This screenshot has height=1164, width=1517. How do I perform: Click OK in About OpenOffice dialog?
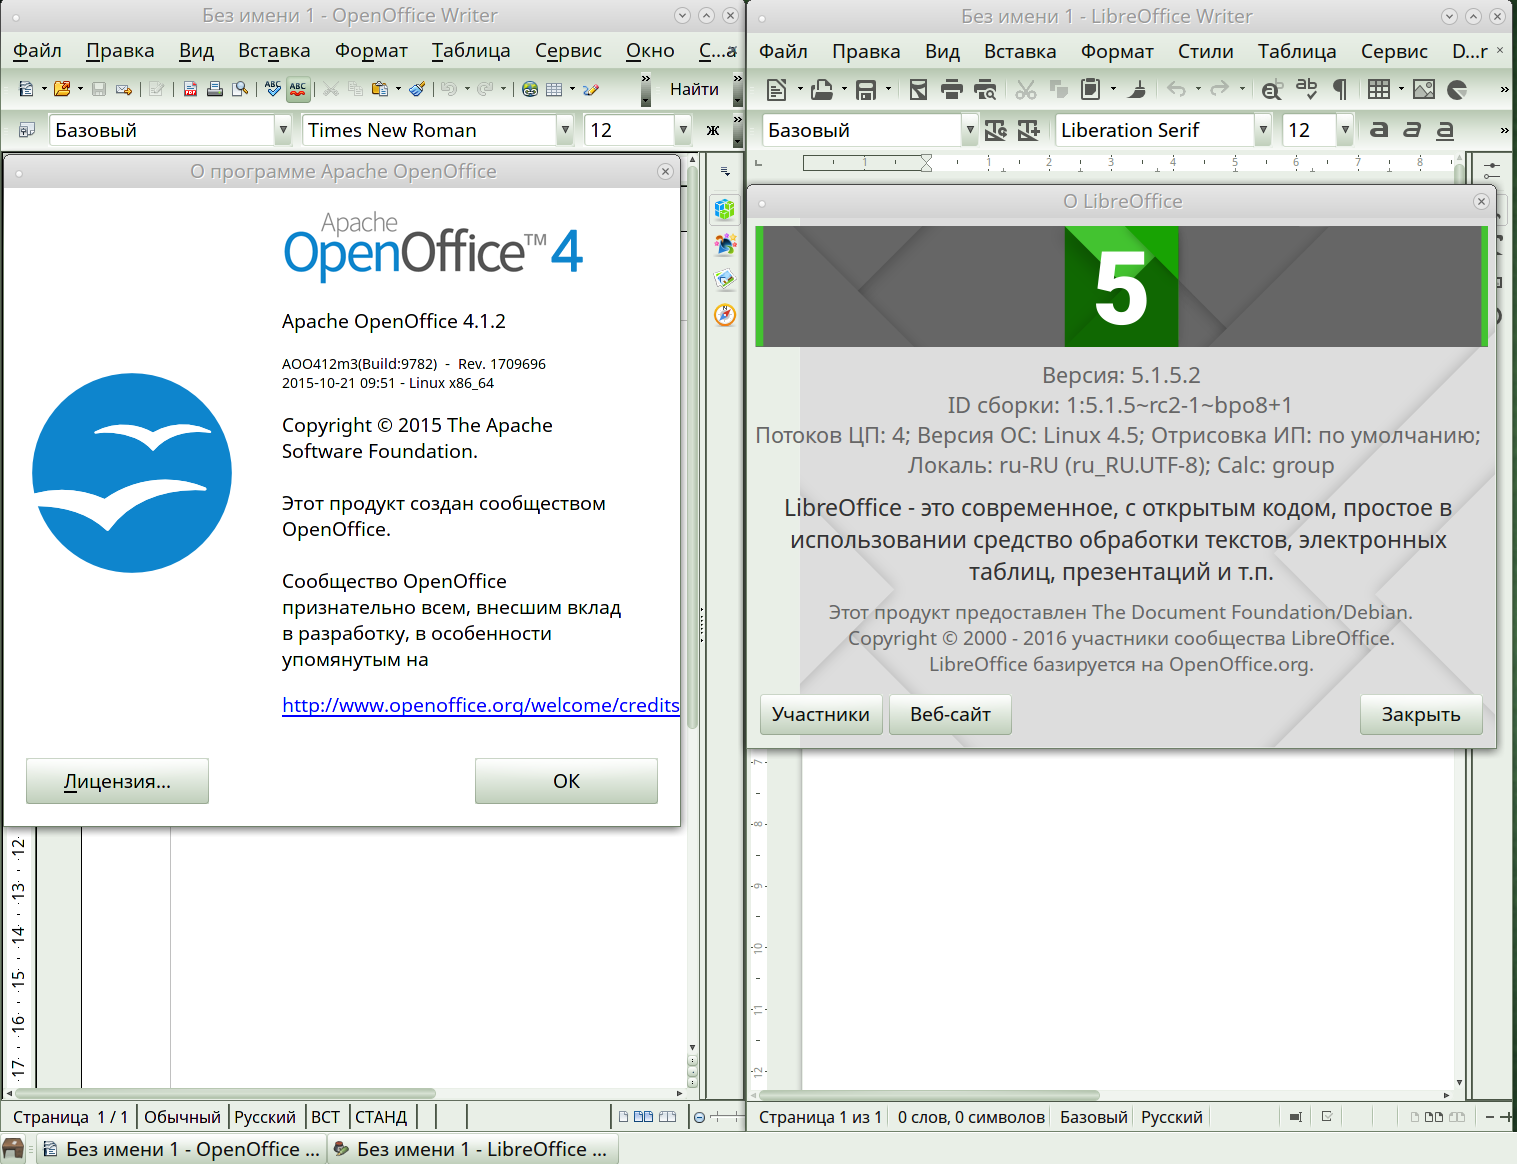566,781
